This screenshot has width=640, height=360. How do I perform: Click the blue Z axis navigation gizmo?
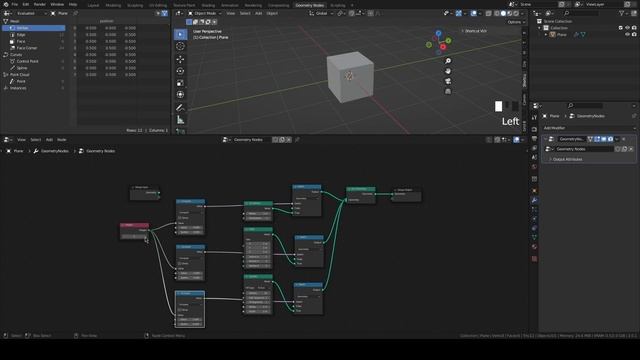pyautogui.click(x=438, y=33)
